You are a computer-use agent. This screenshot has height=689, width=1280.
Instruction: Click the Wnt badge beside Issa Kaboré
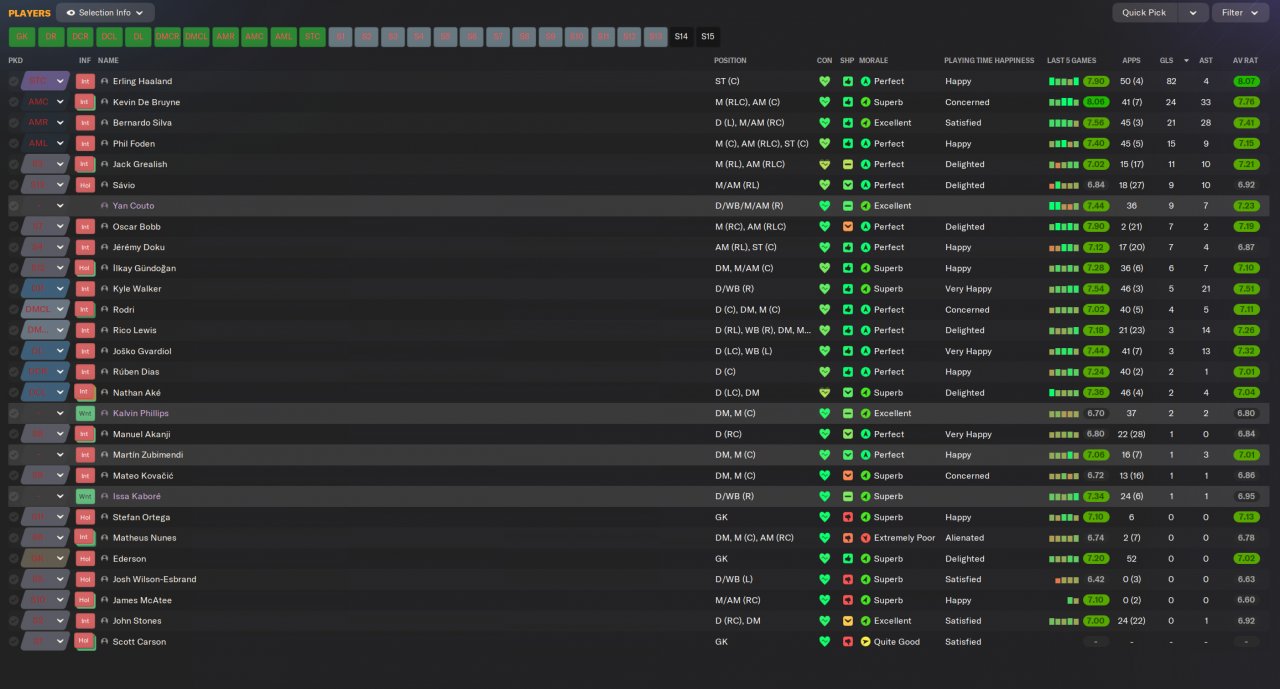pos(85,496)
